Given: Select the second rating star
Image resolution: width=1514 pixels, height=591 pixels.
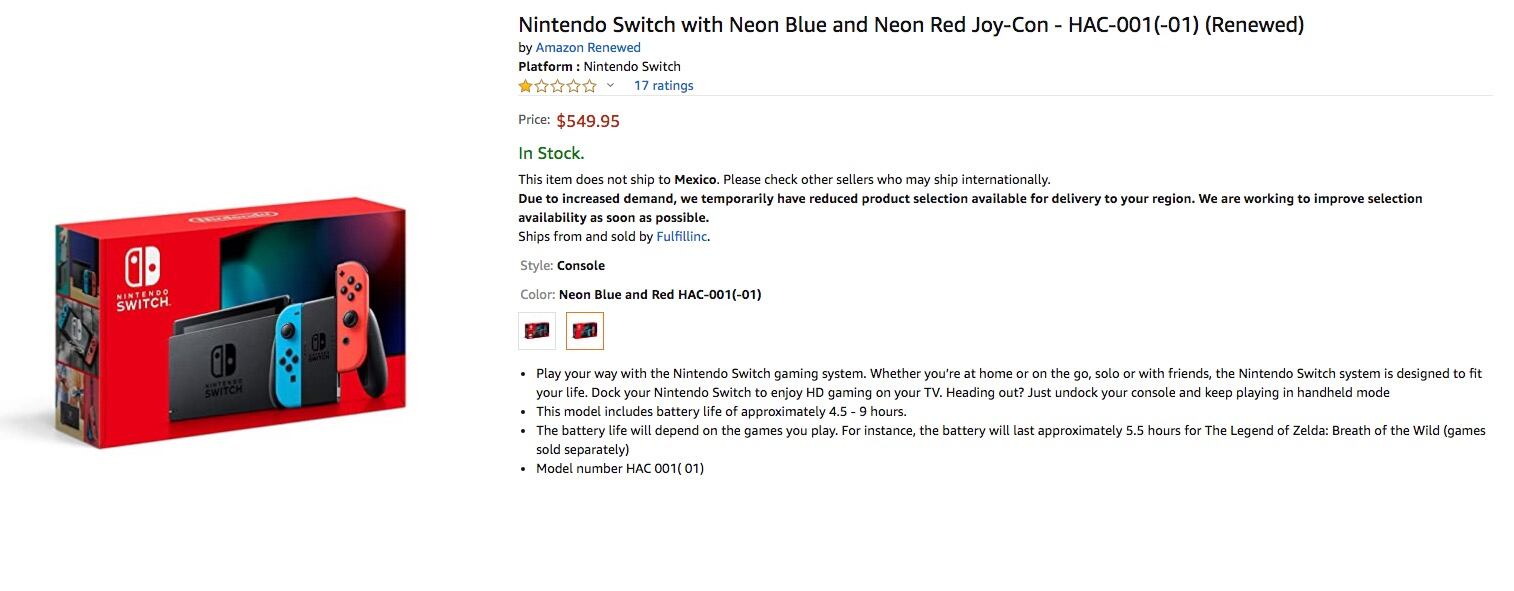Looking at the screenshot, I should click(541, 86).
